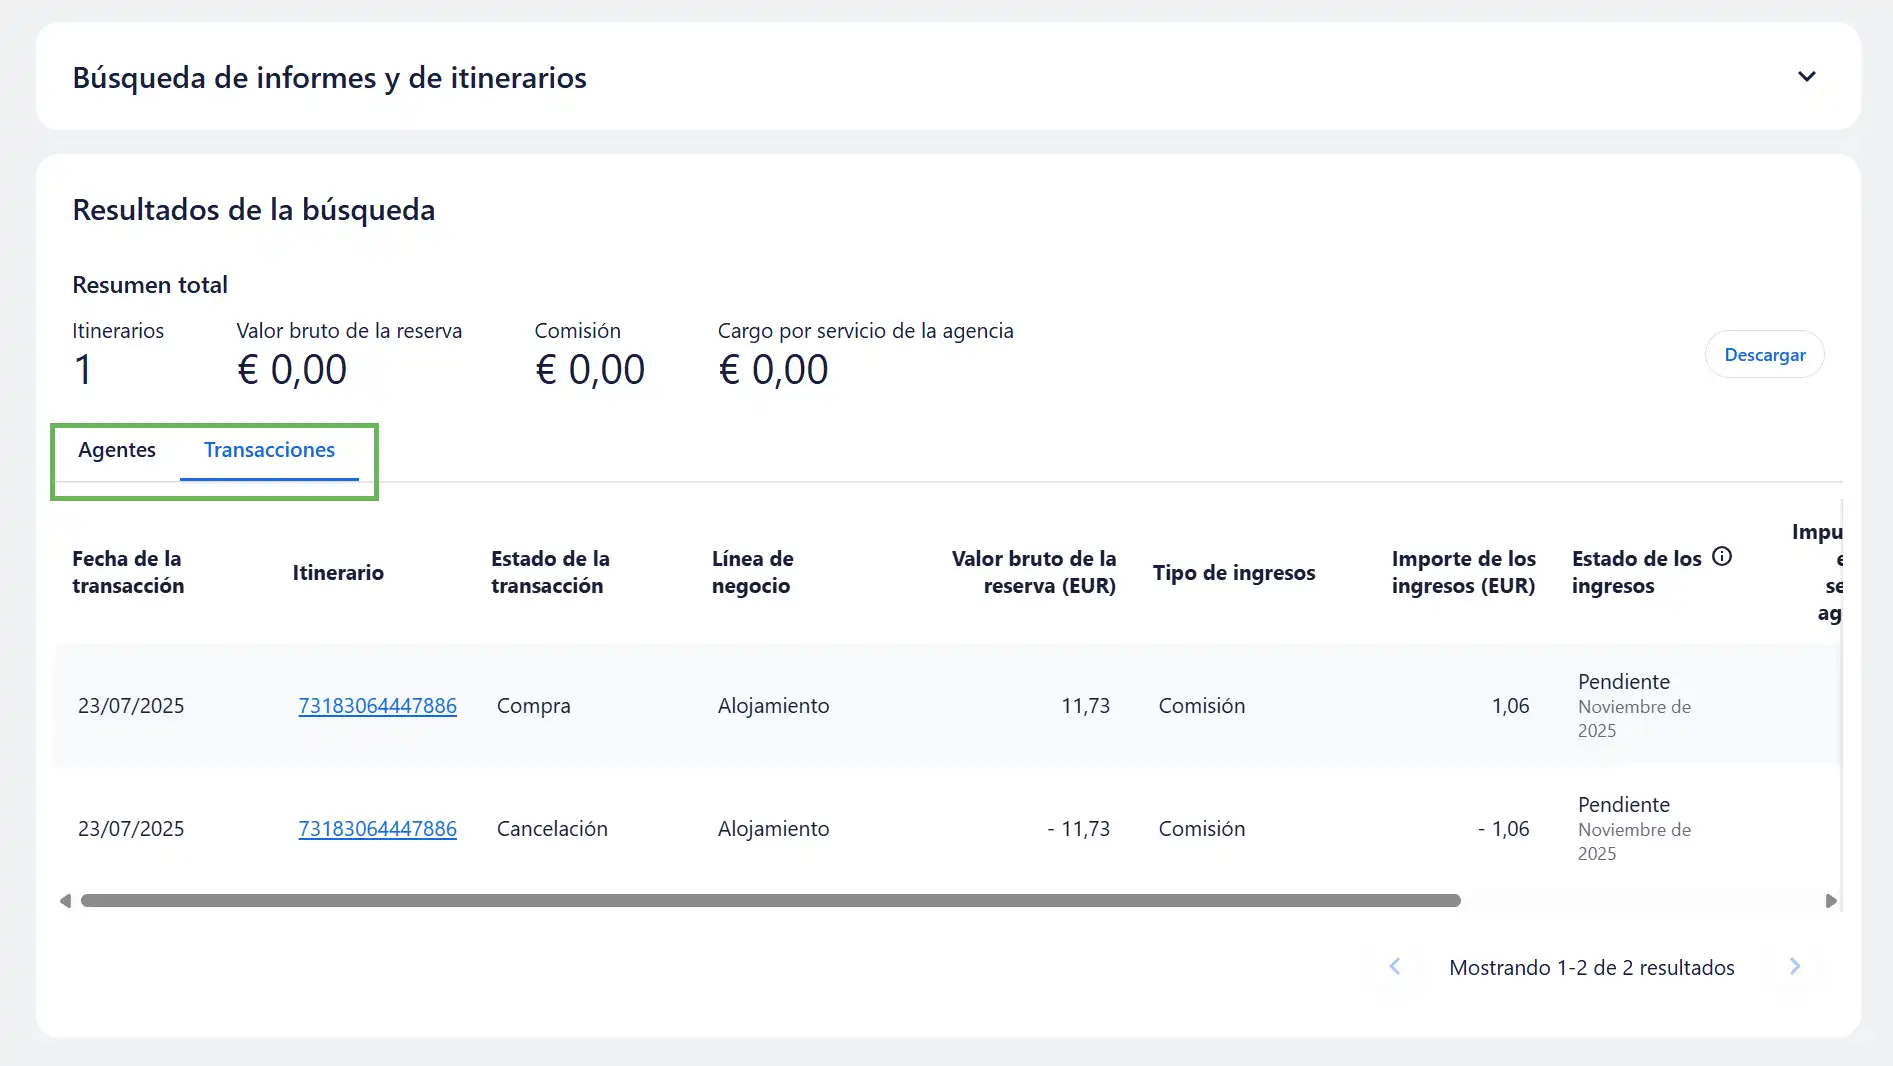The width and height of the screenshot is (1893, 1066).
Task: Expand the Búsqueda de informes panel chevron
Action: 1806,77
